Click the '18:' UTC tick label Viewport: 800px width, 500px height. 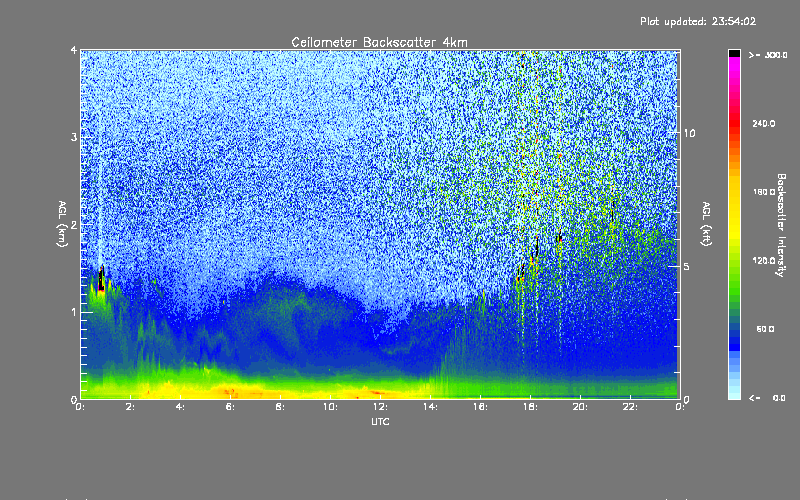click(530, 407)
